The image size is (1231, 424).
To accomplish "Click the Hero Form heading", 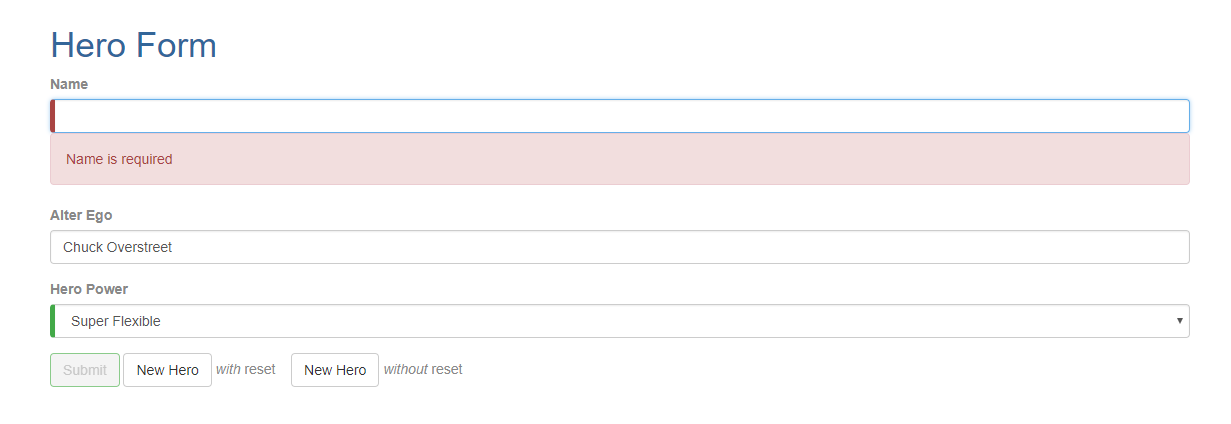I will [x=133, y=45].
